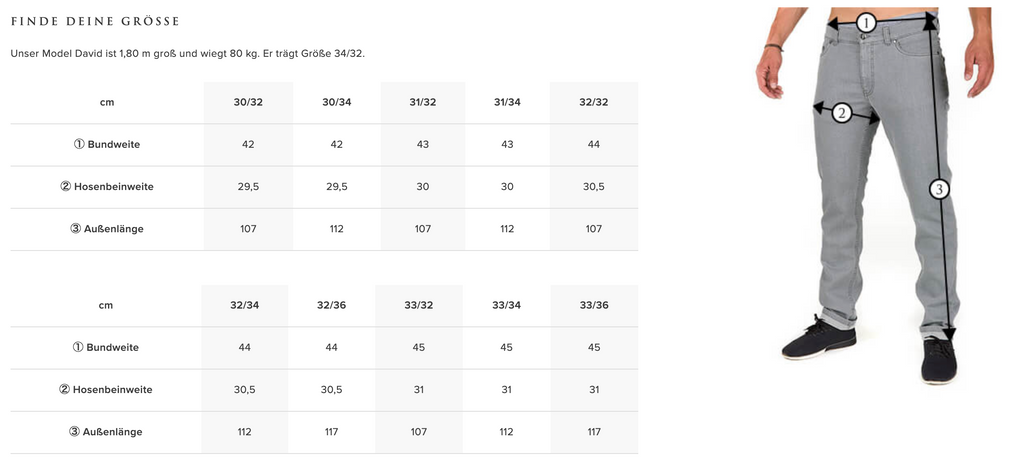This screenshot has width=1024, height=471.
Task: Select the 30/34 size column header
Action: click(336, 103)
